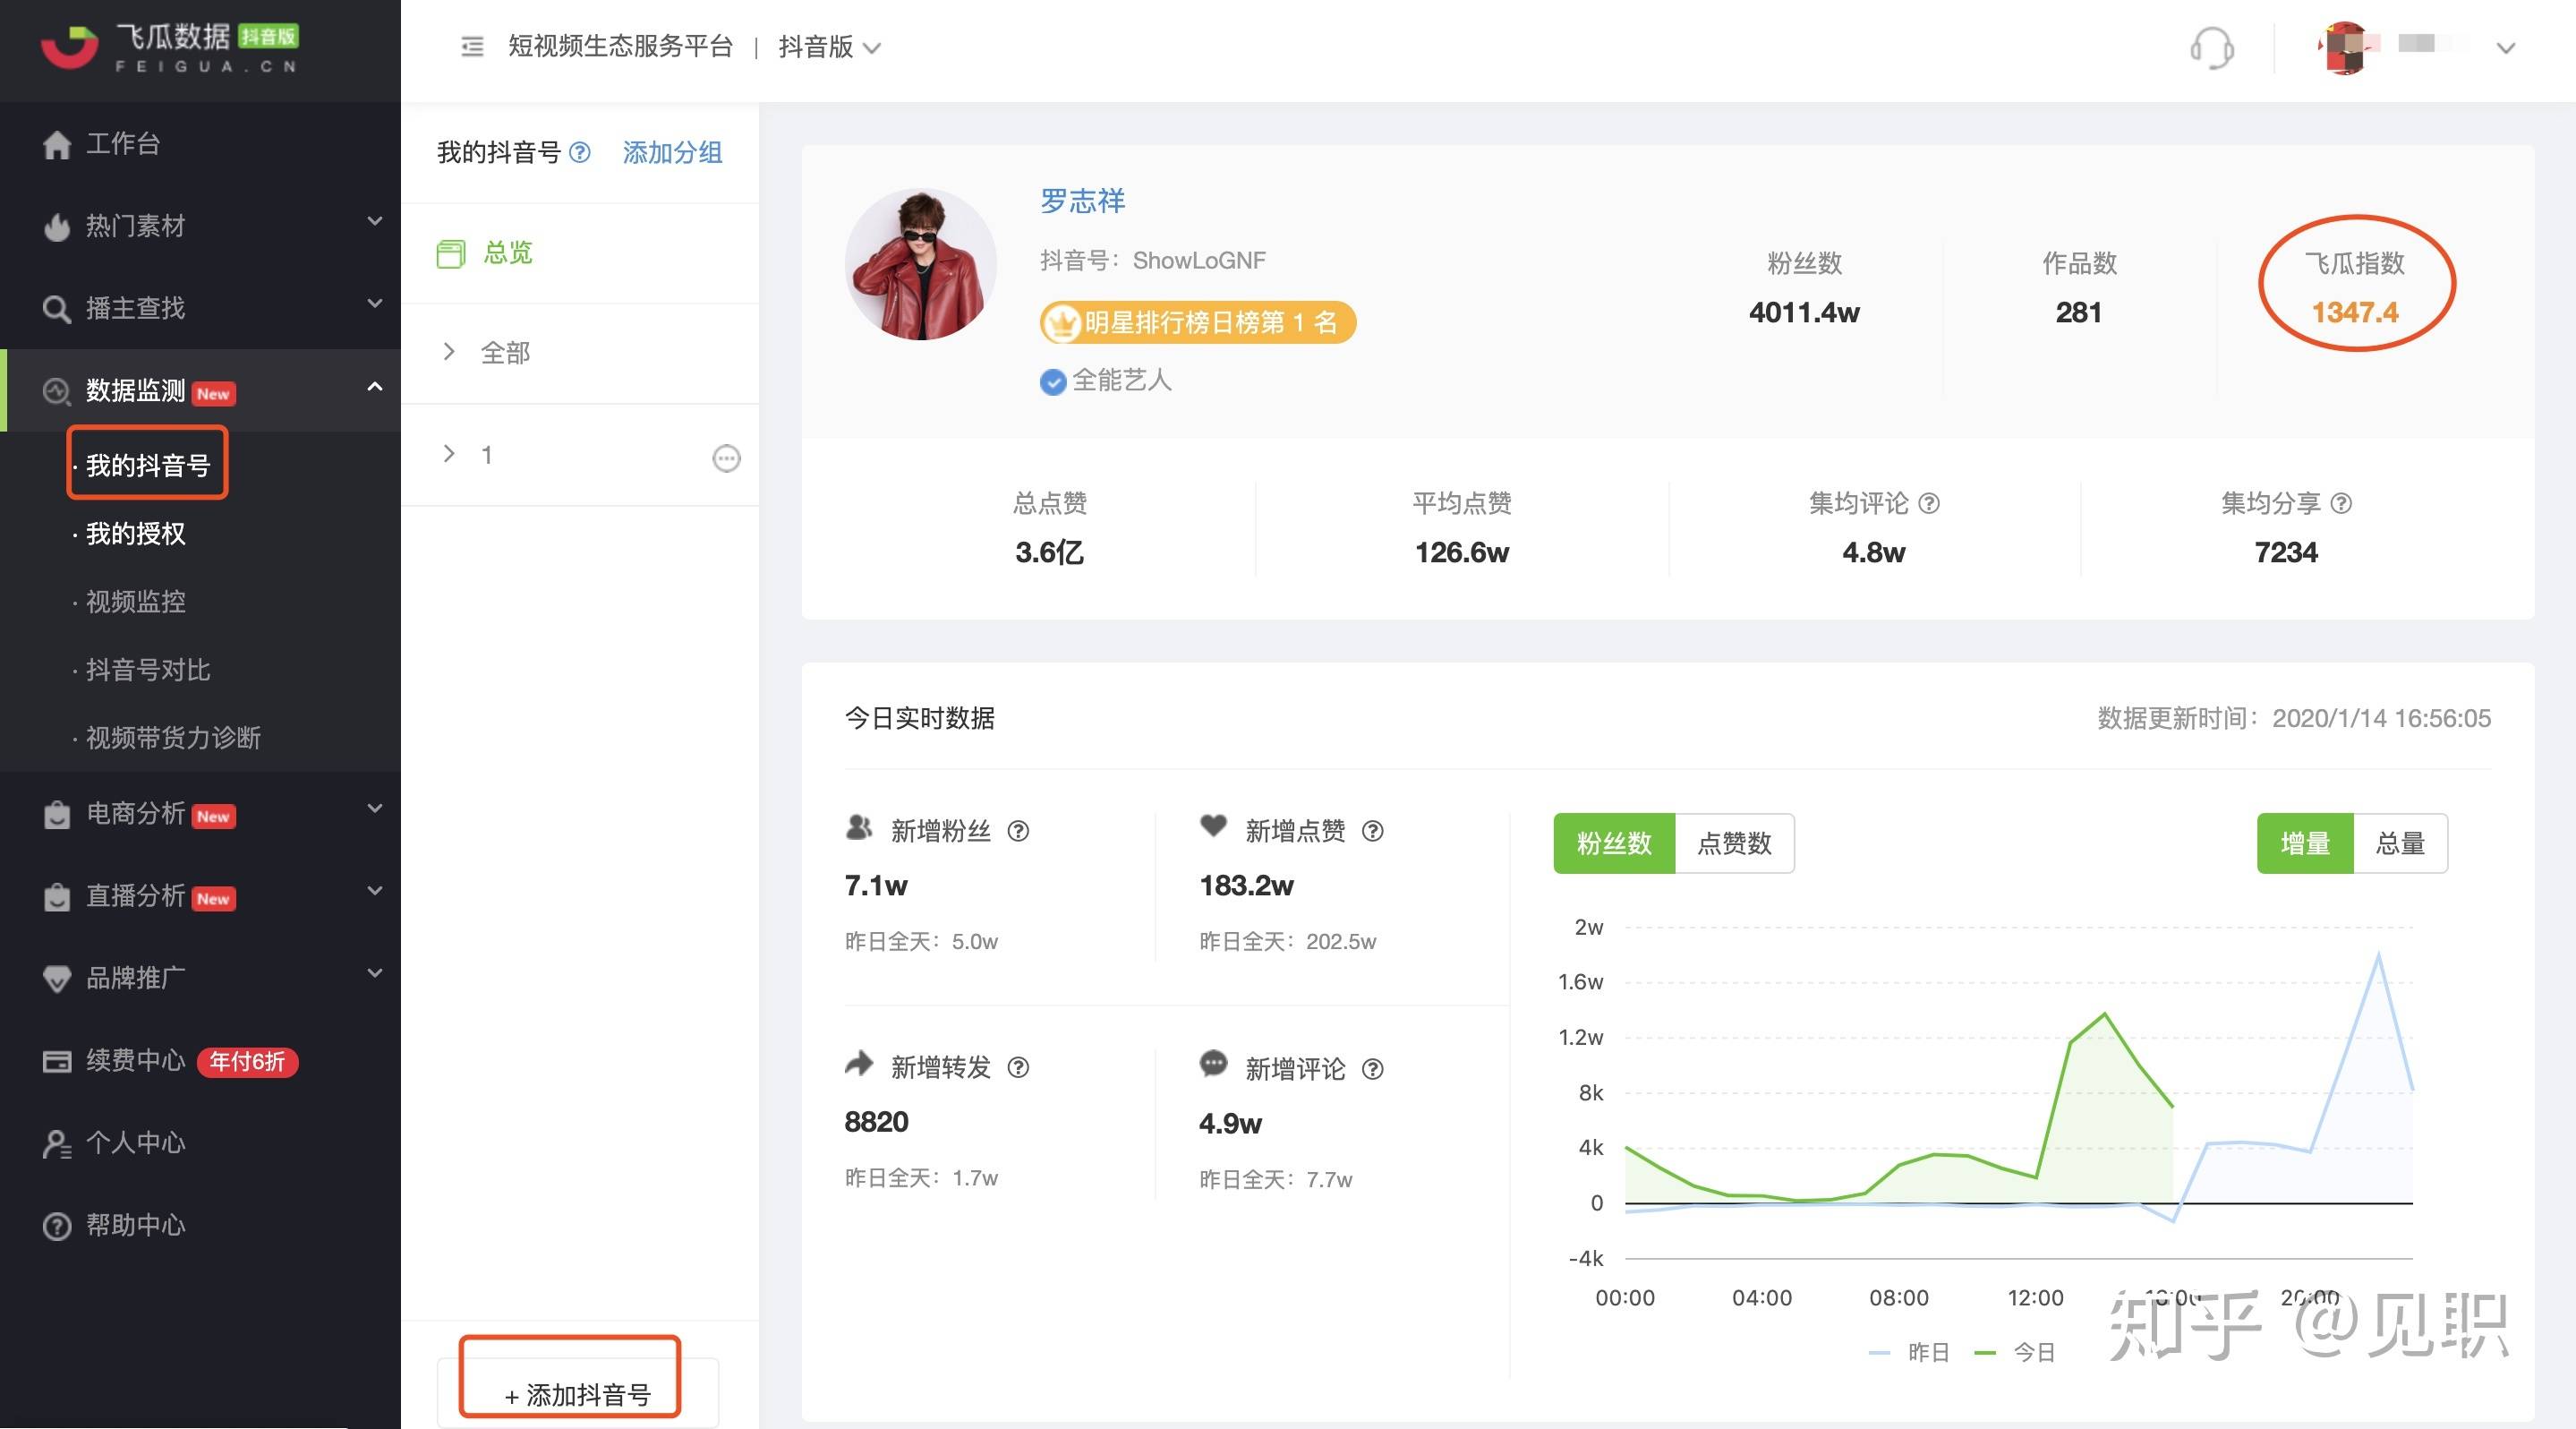Image resolution: width=2576 pixels, height=1429 pixels.
Task: Show 总量 in chart
Action: pyautogui.click(x=2401, y=843)
